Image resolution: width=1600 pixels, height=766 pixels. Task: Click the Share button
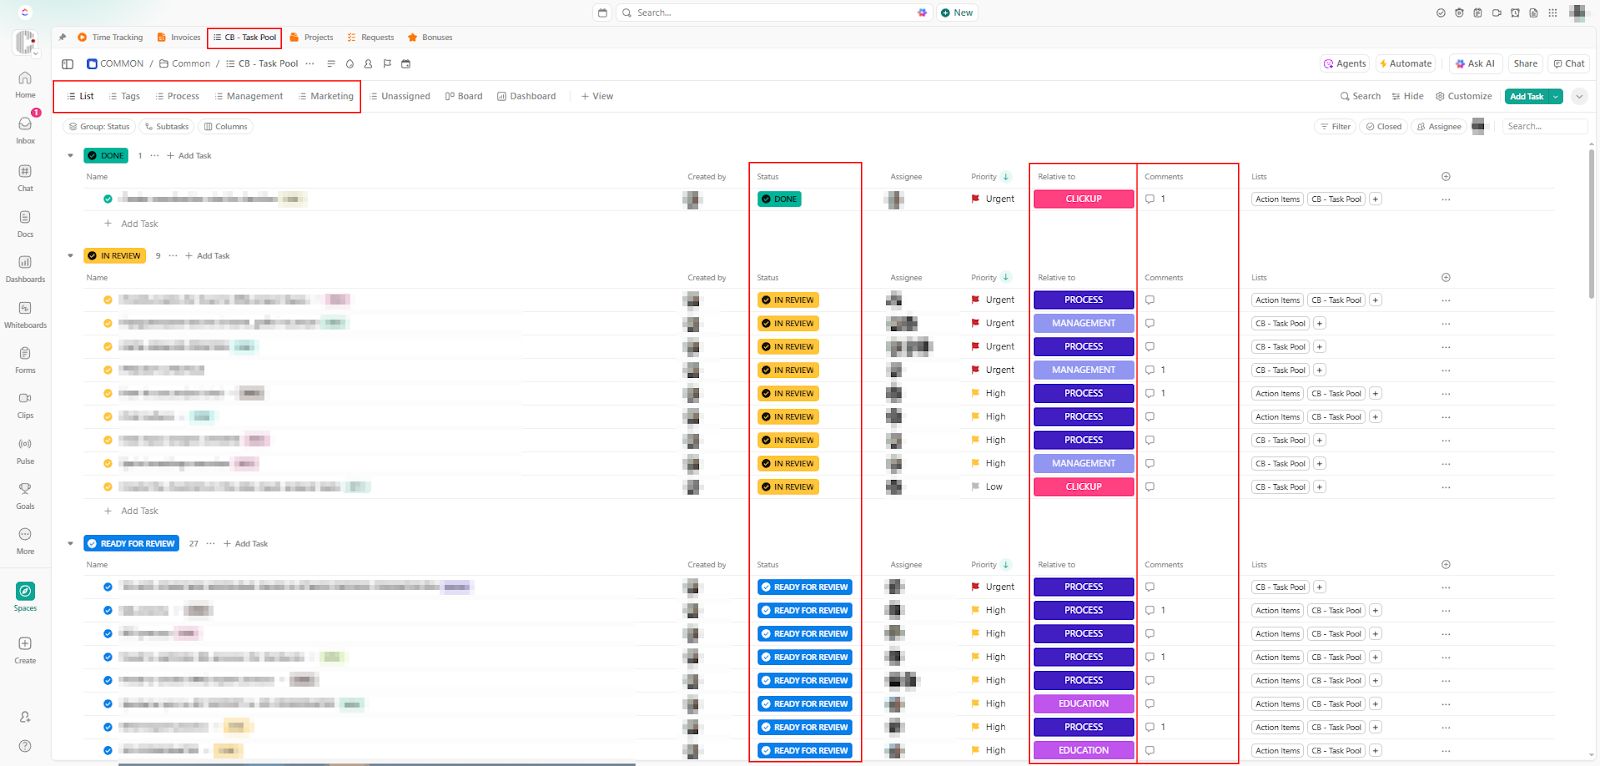[1525, 64]
